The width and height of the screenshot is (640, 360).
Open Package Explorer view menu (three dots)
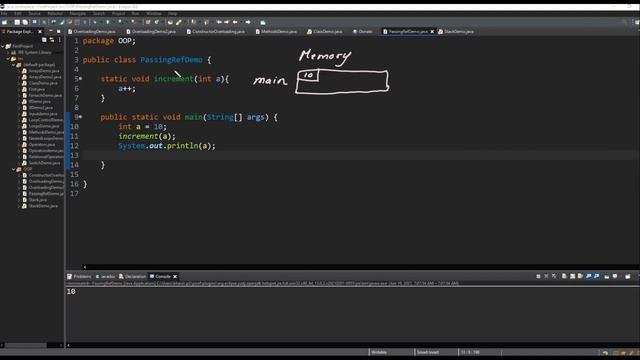60,40
